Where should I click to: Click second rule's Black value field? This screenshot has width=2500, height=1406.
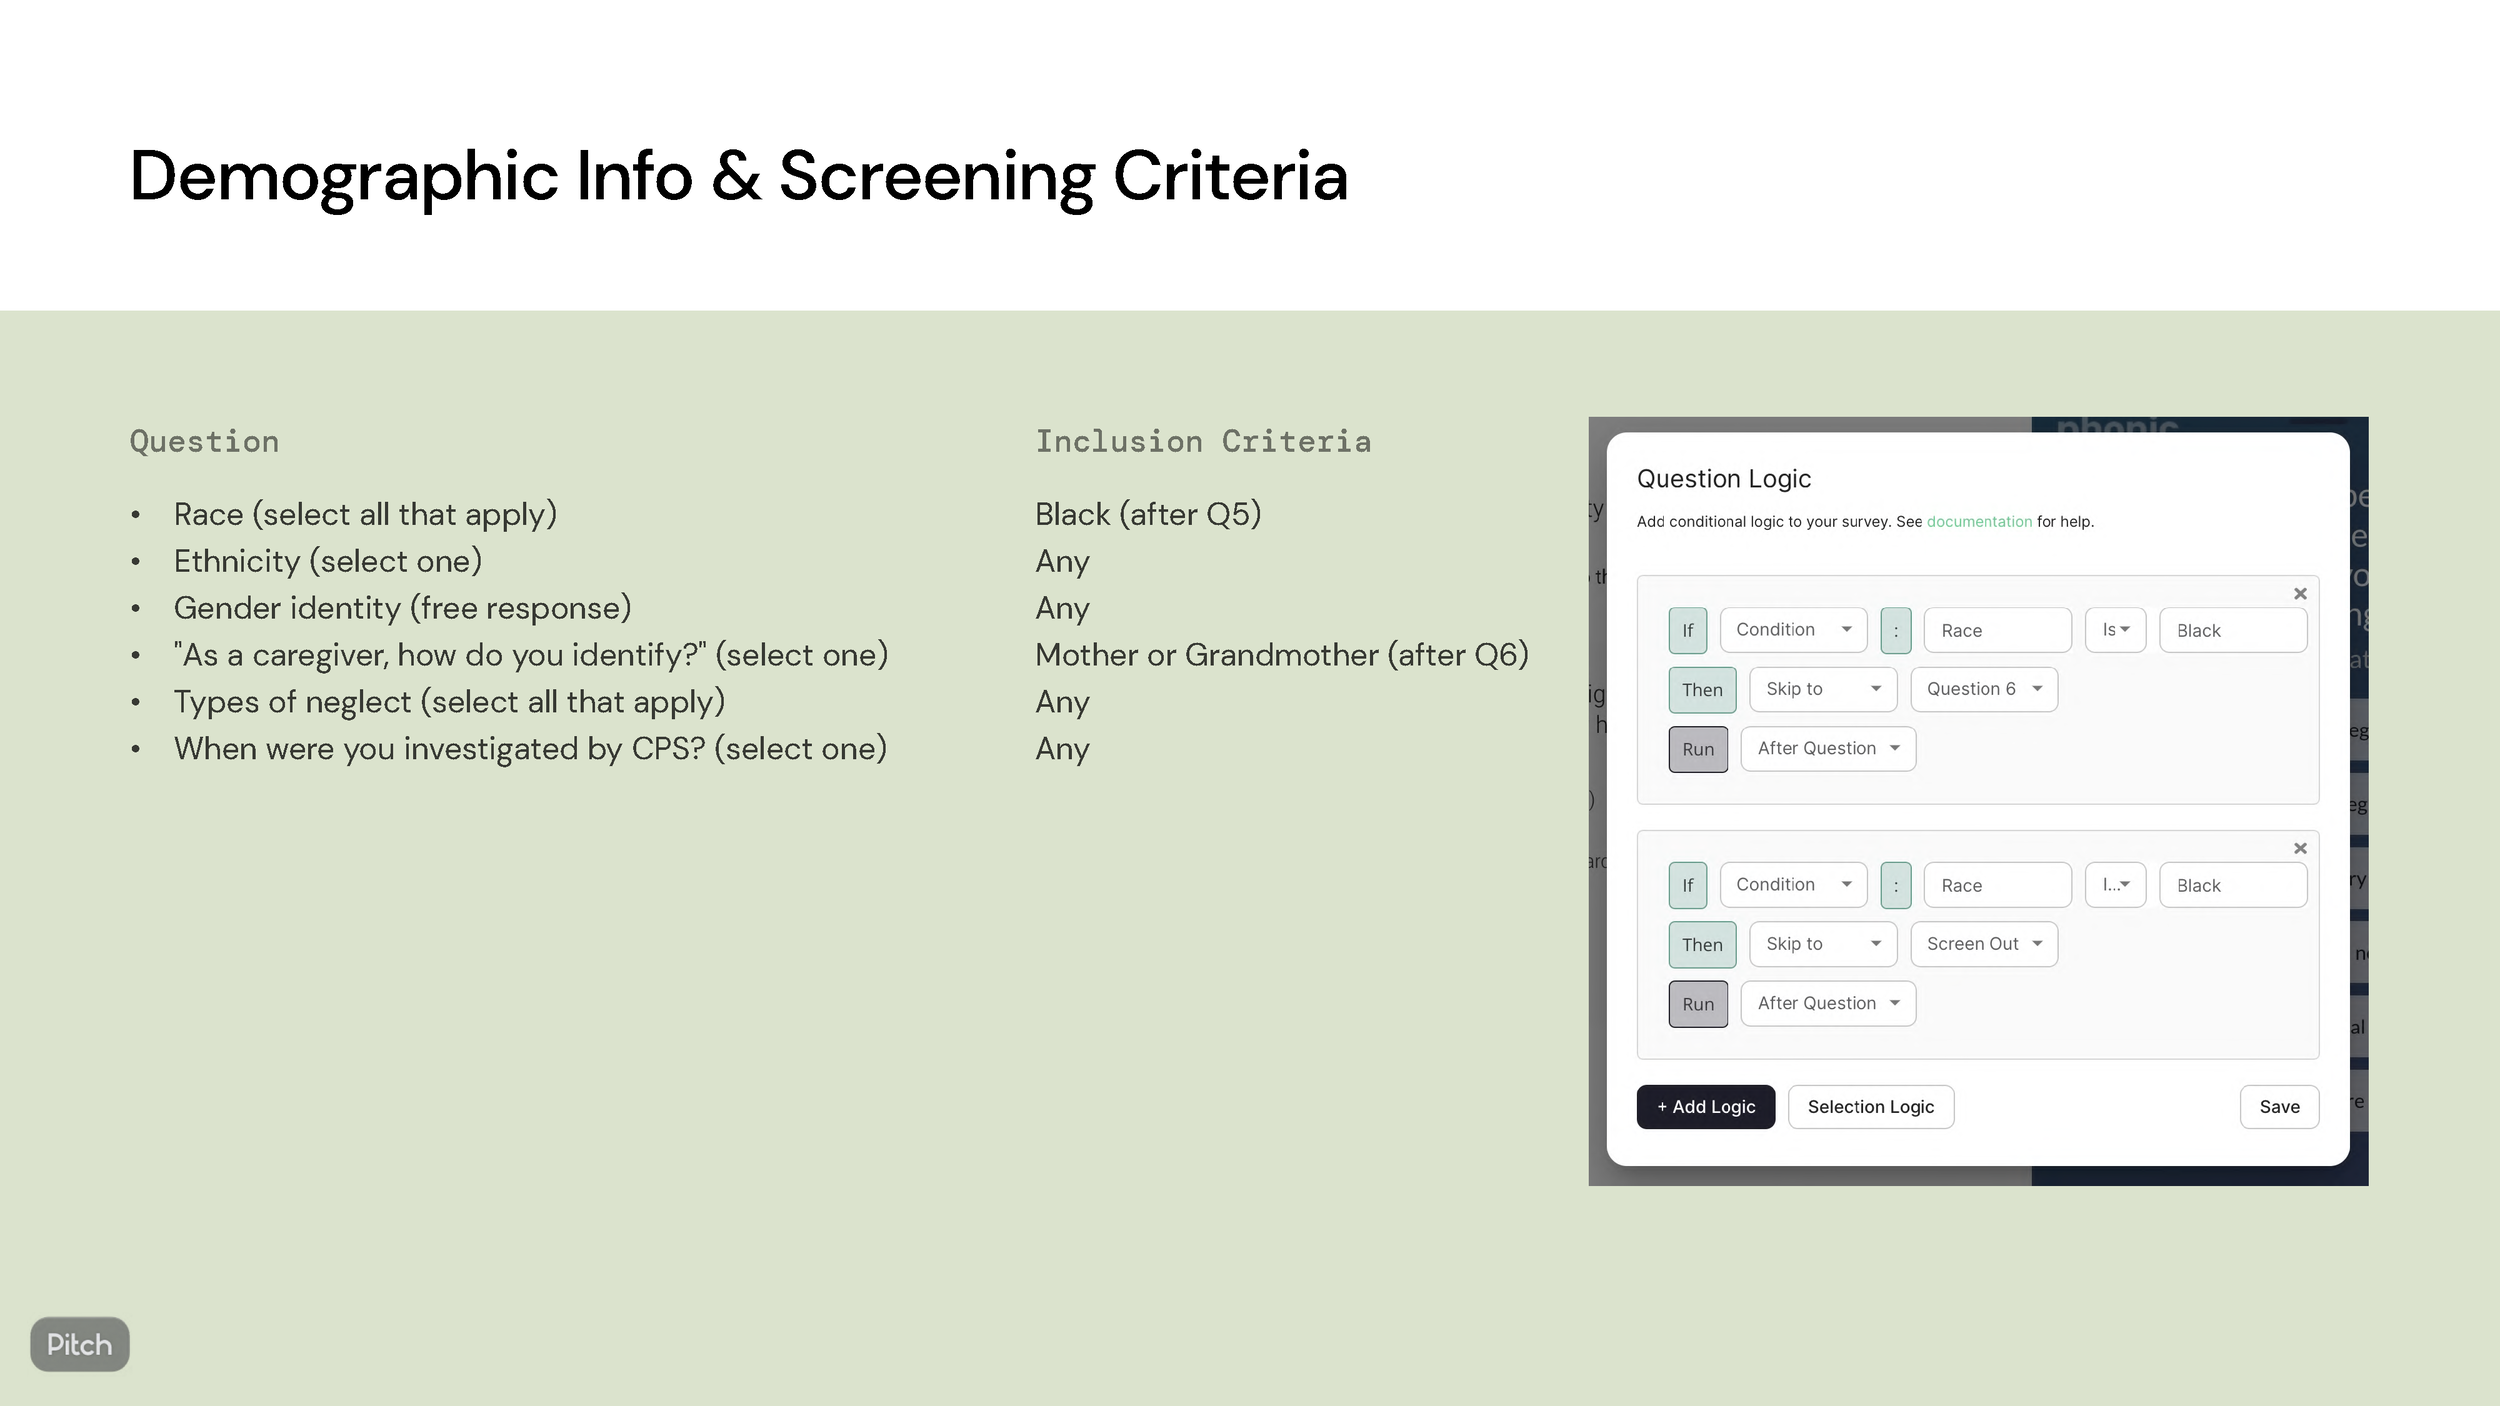(x=2232, y=885)
